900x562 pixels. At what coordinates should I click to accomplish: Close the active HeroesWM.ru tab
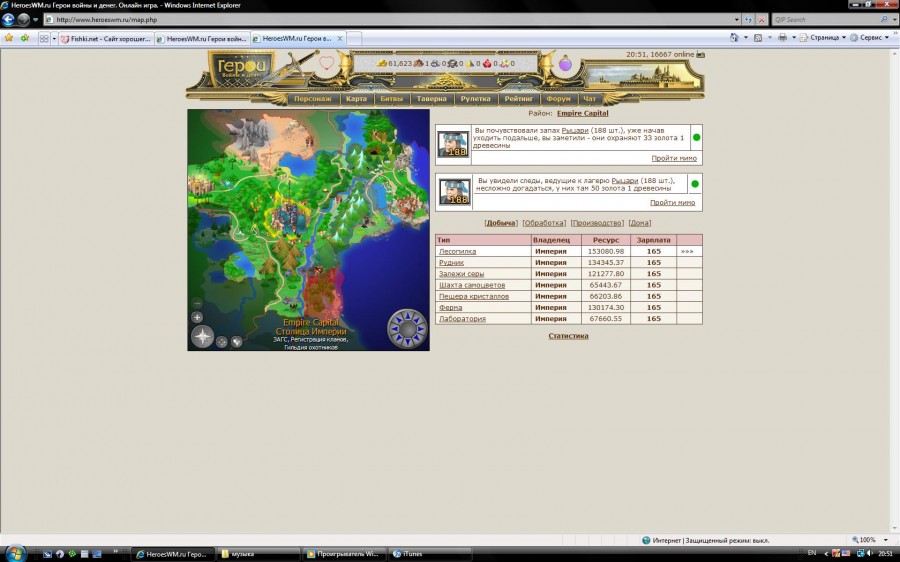click(x=340, y=38)
